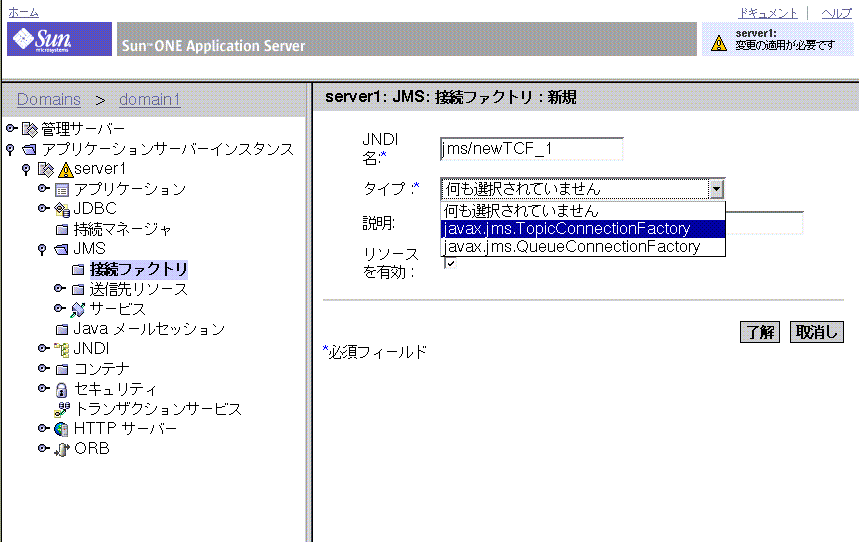
Task: Click the yellow warning triangle next to server1
Action: [x=66, y=170]
